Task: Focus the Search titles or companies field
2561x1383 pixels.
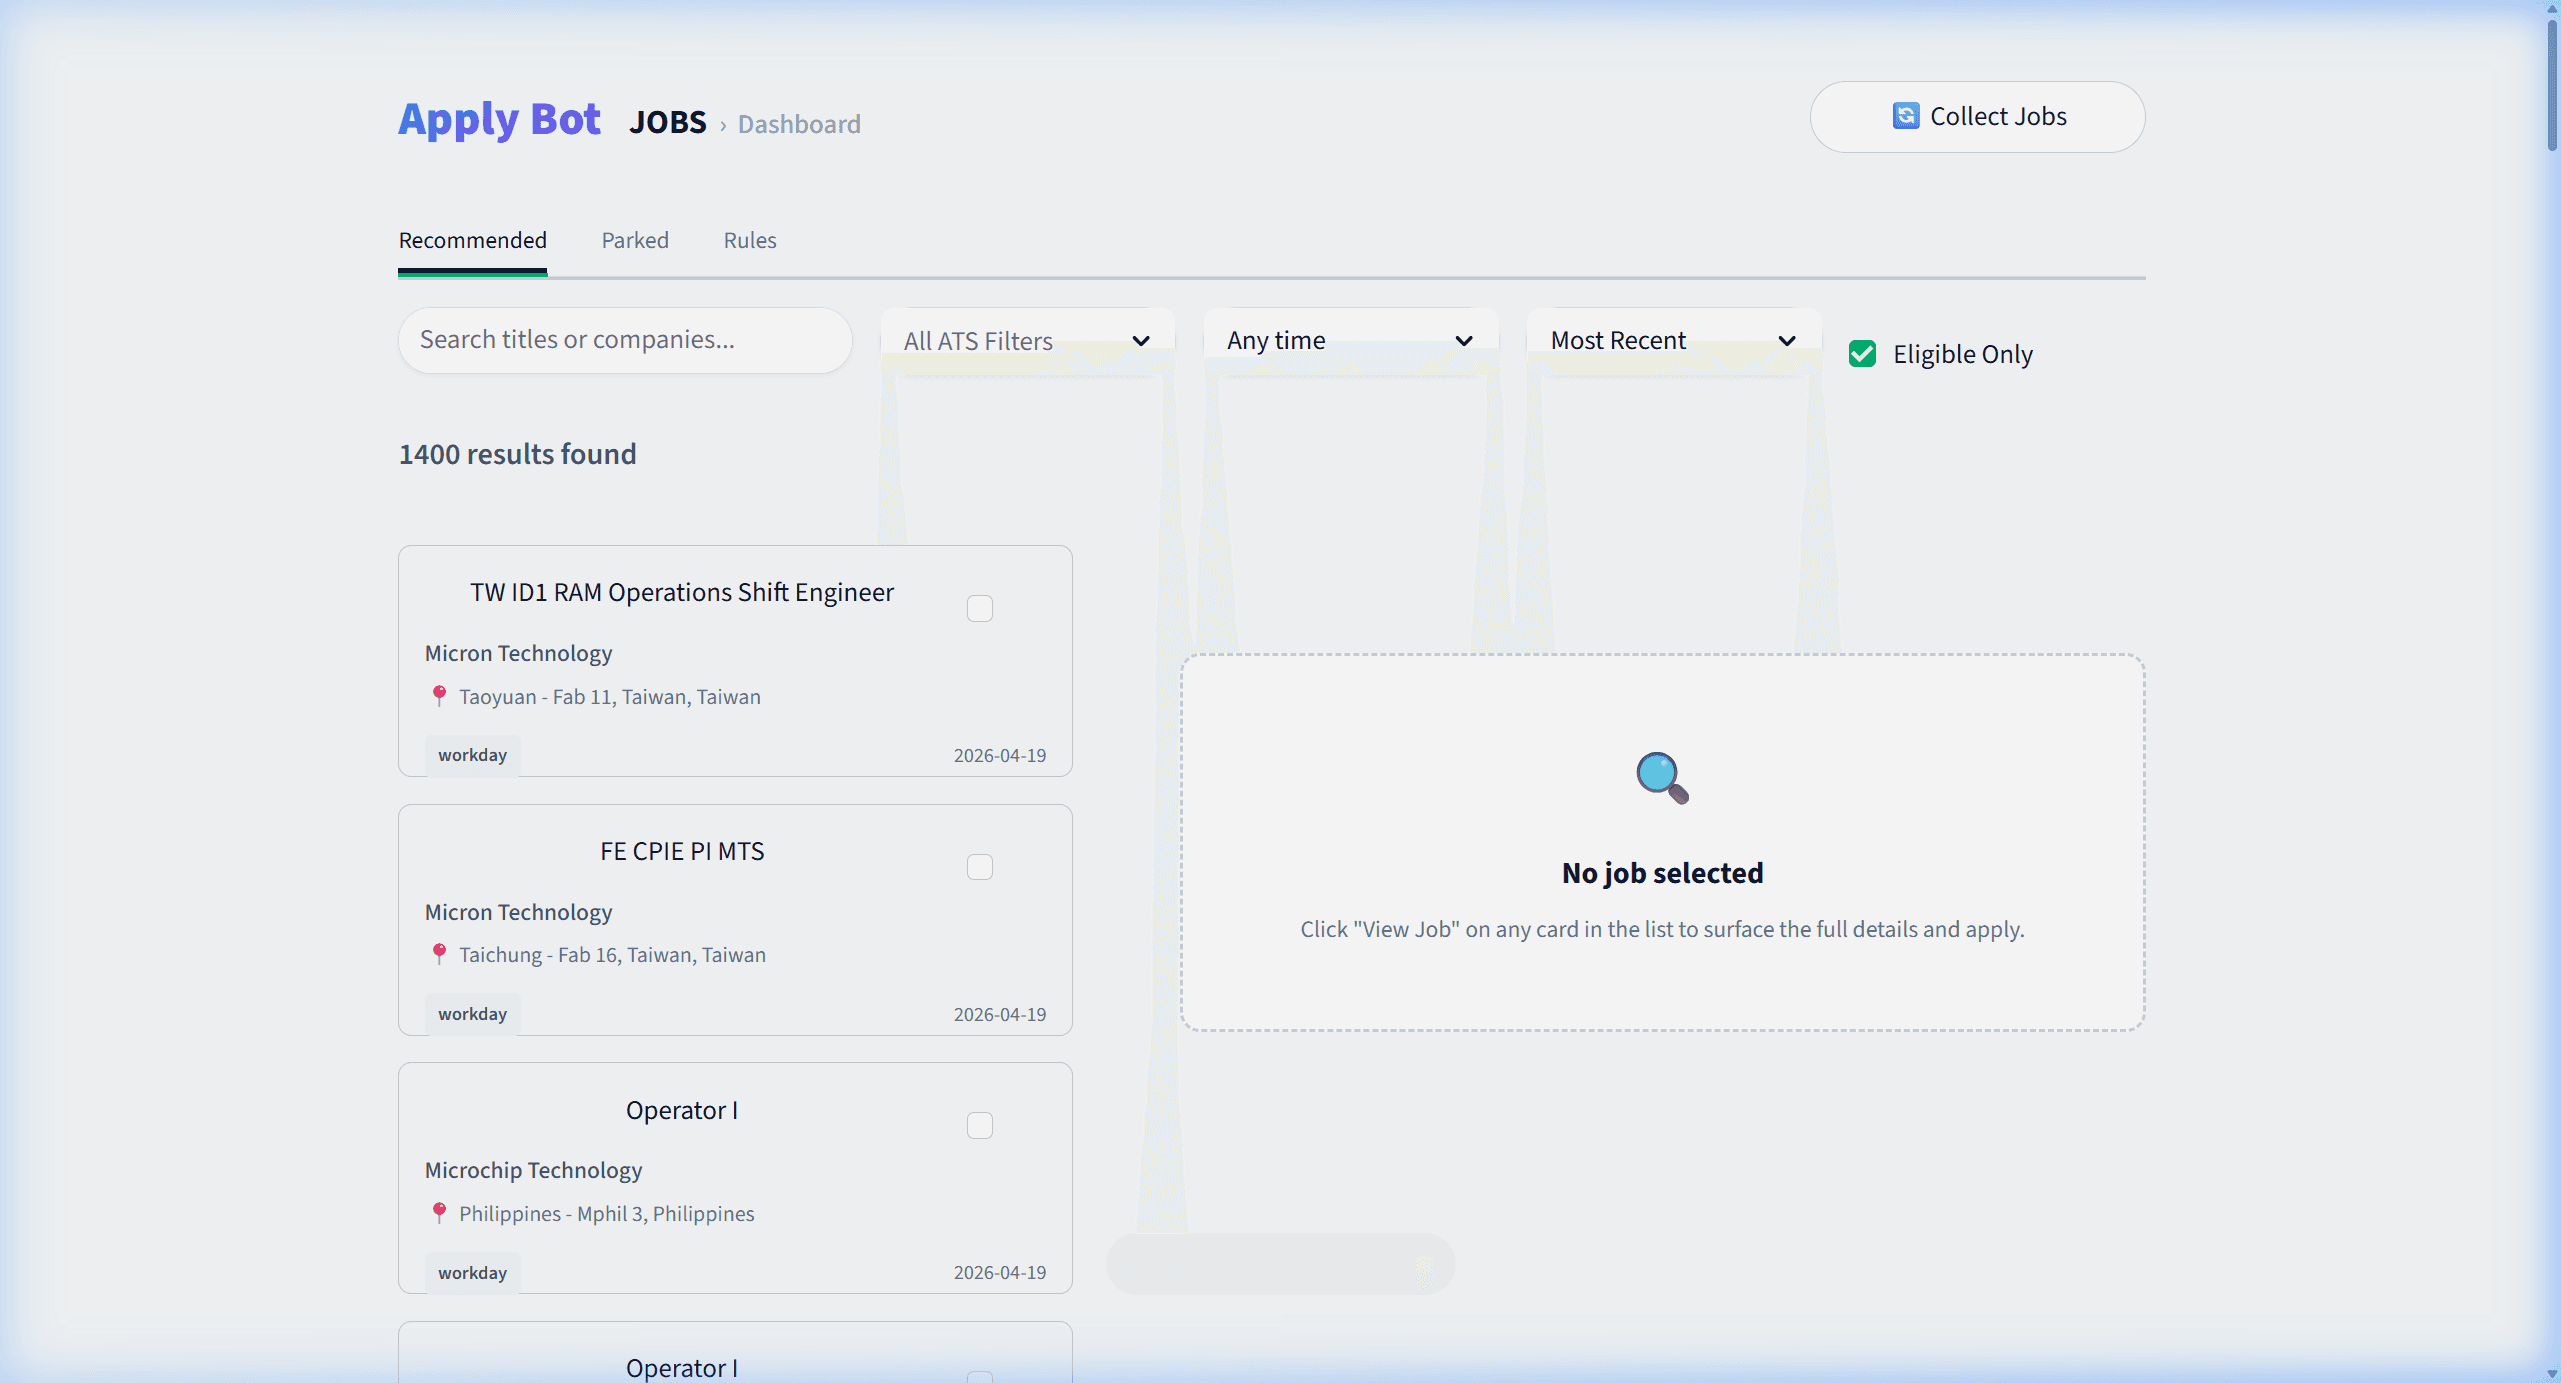Action: click(x=625, y=340)
